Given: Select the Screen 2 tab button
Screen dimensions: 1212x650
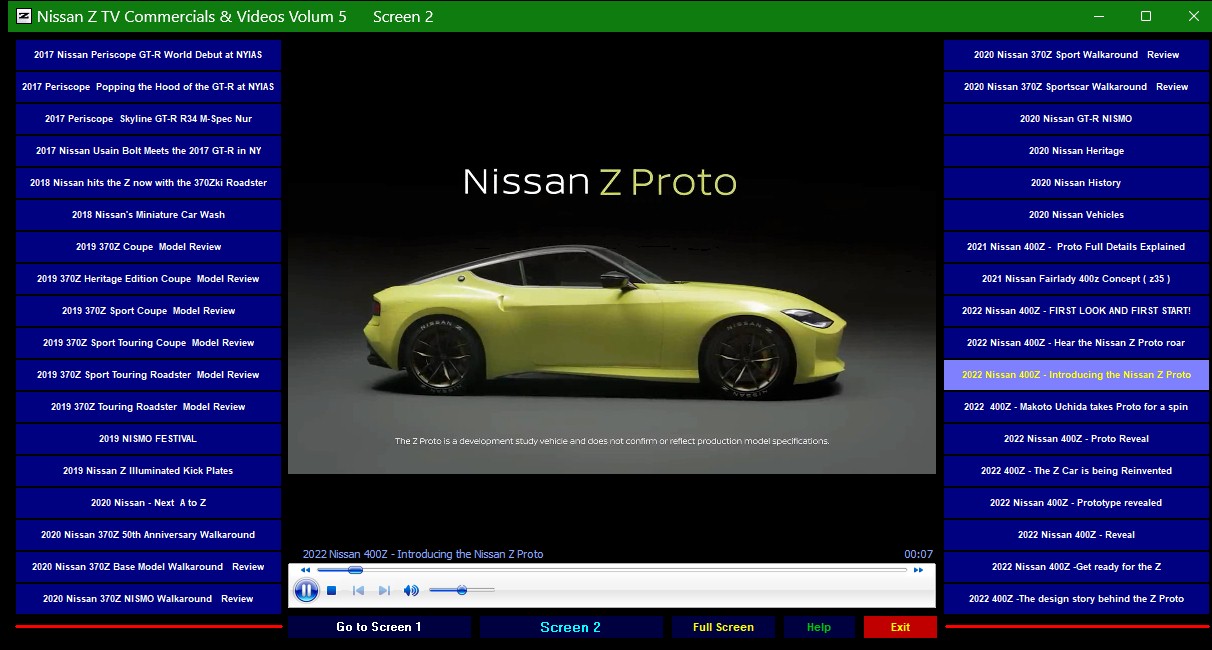Looking at the screenshot, I should [570, 627].
